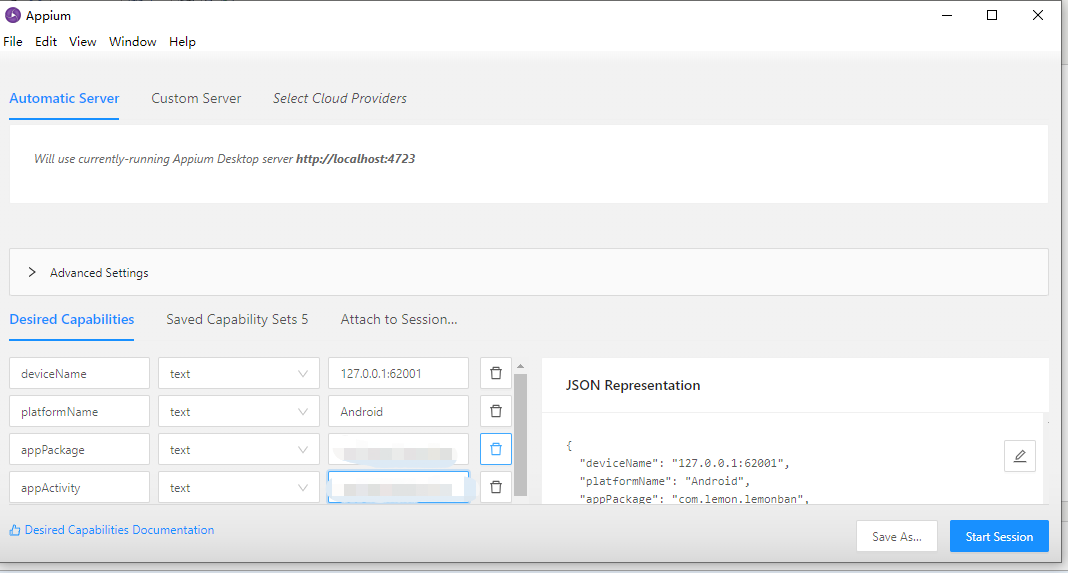
Task: Remove the appActivity capability row
Action: [495, 487]
